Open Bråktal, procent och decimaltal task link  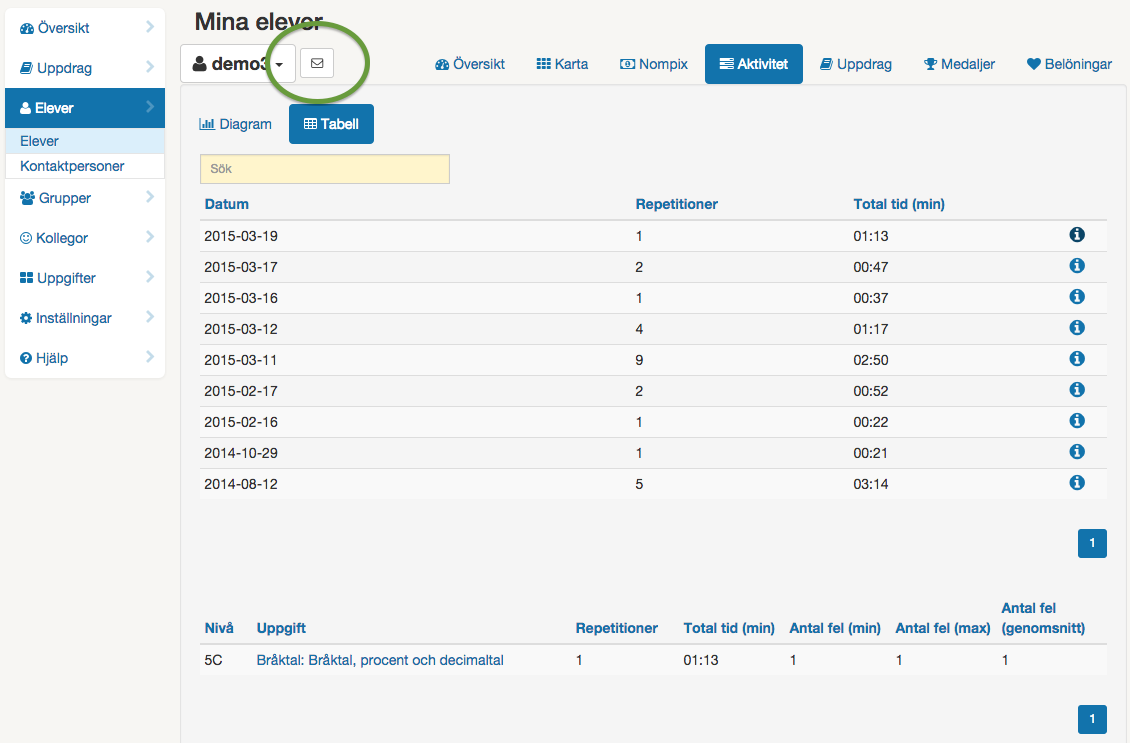[x=380, y=660]
